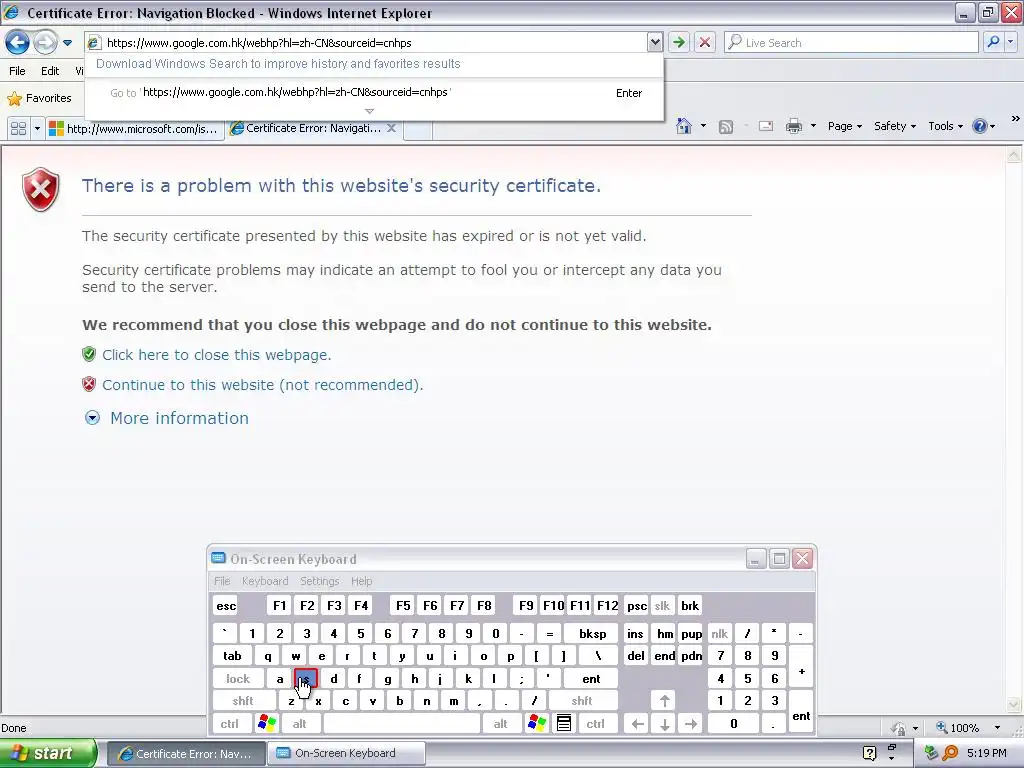Open the Favorites star button

[x=39, y=98]
